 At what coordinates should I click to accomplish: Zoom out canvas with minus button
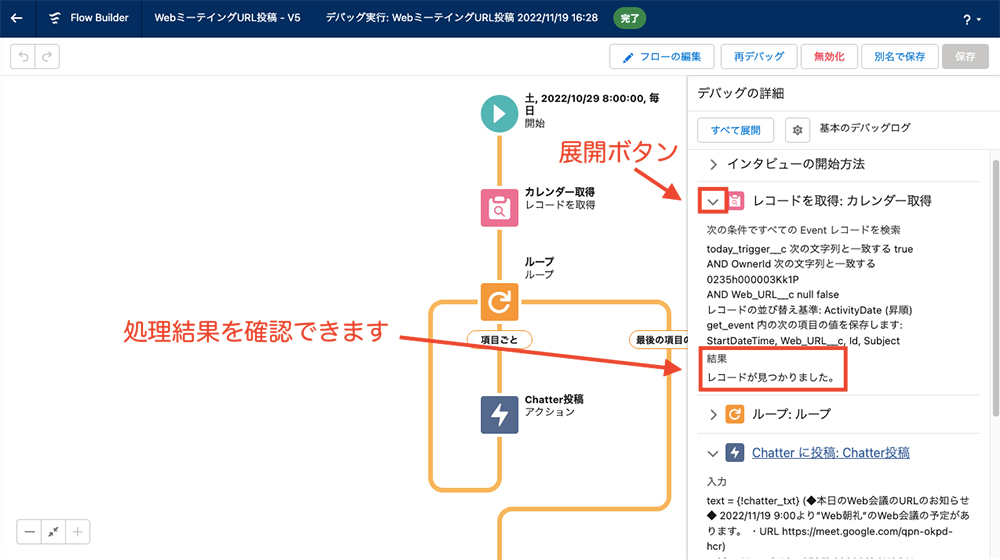click(29, 531)
